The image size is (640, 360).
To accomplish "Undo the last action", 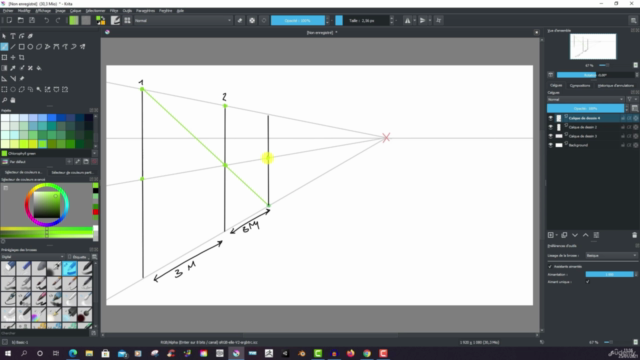I will coord(47,20).
